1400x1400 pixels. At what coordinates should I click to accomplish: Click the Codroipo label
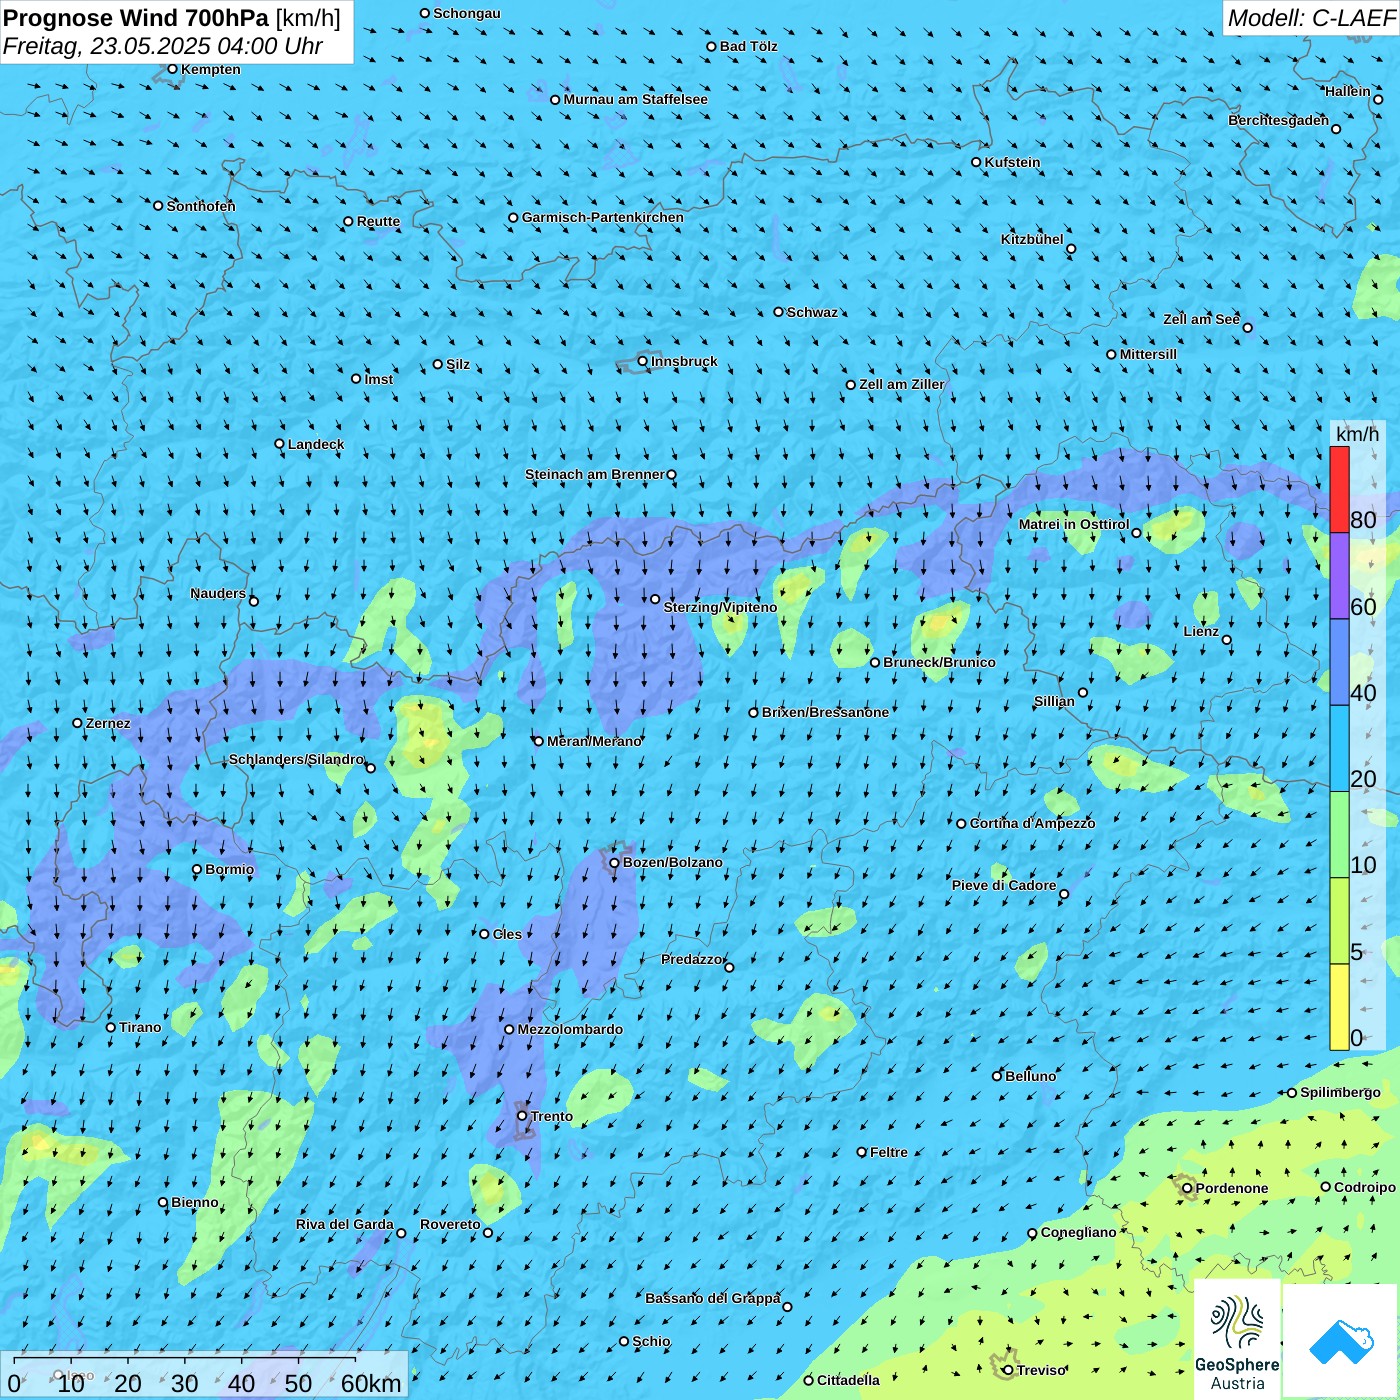tap(1365, 1187)
